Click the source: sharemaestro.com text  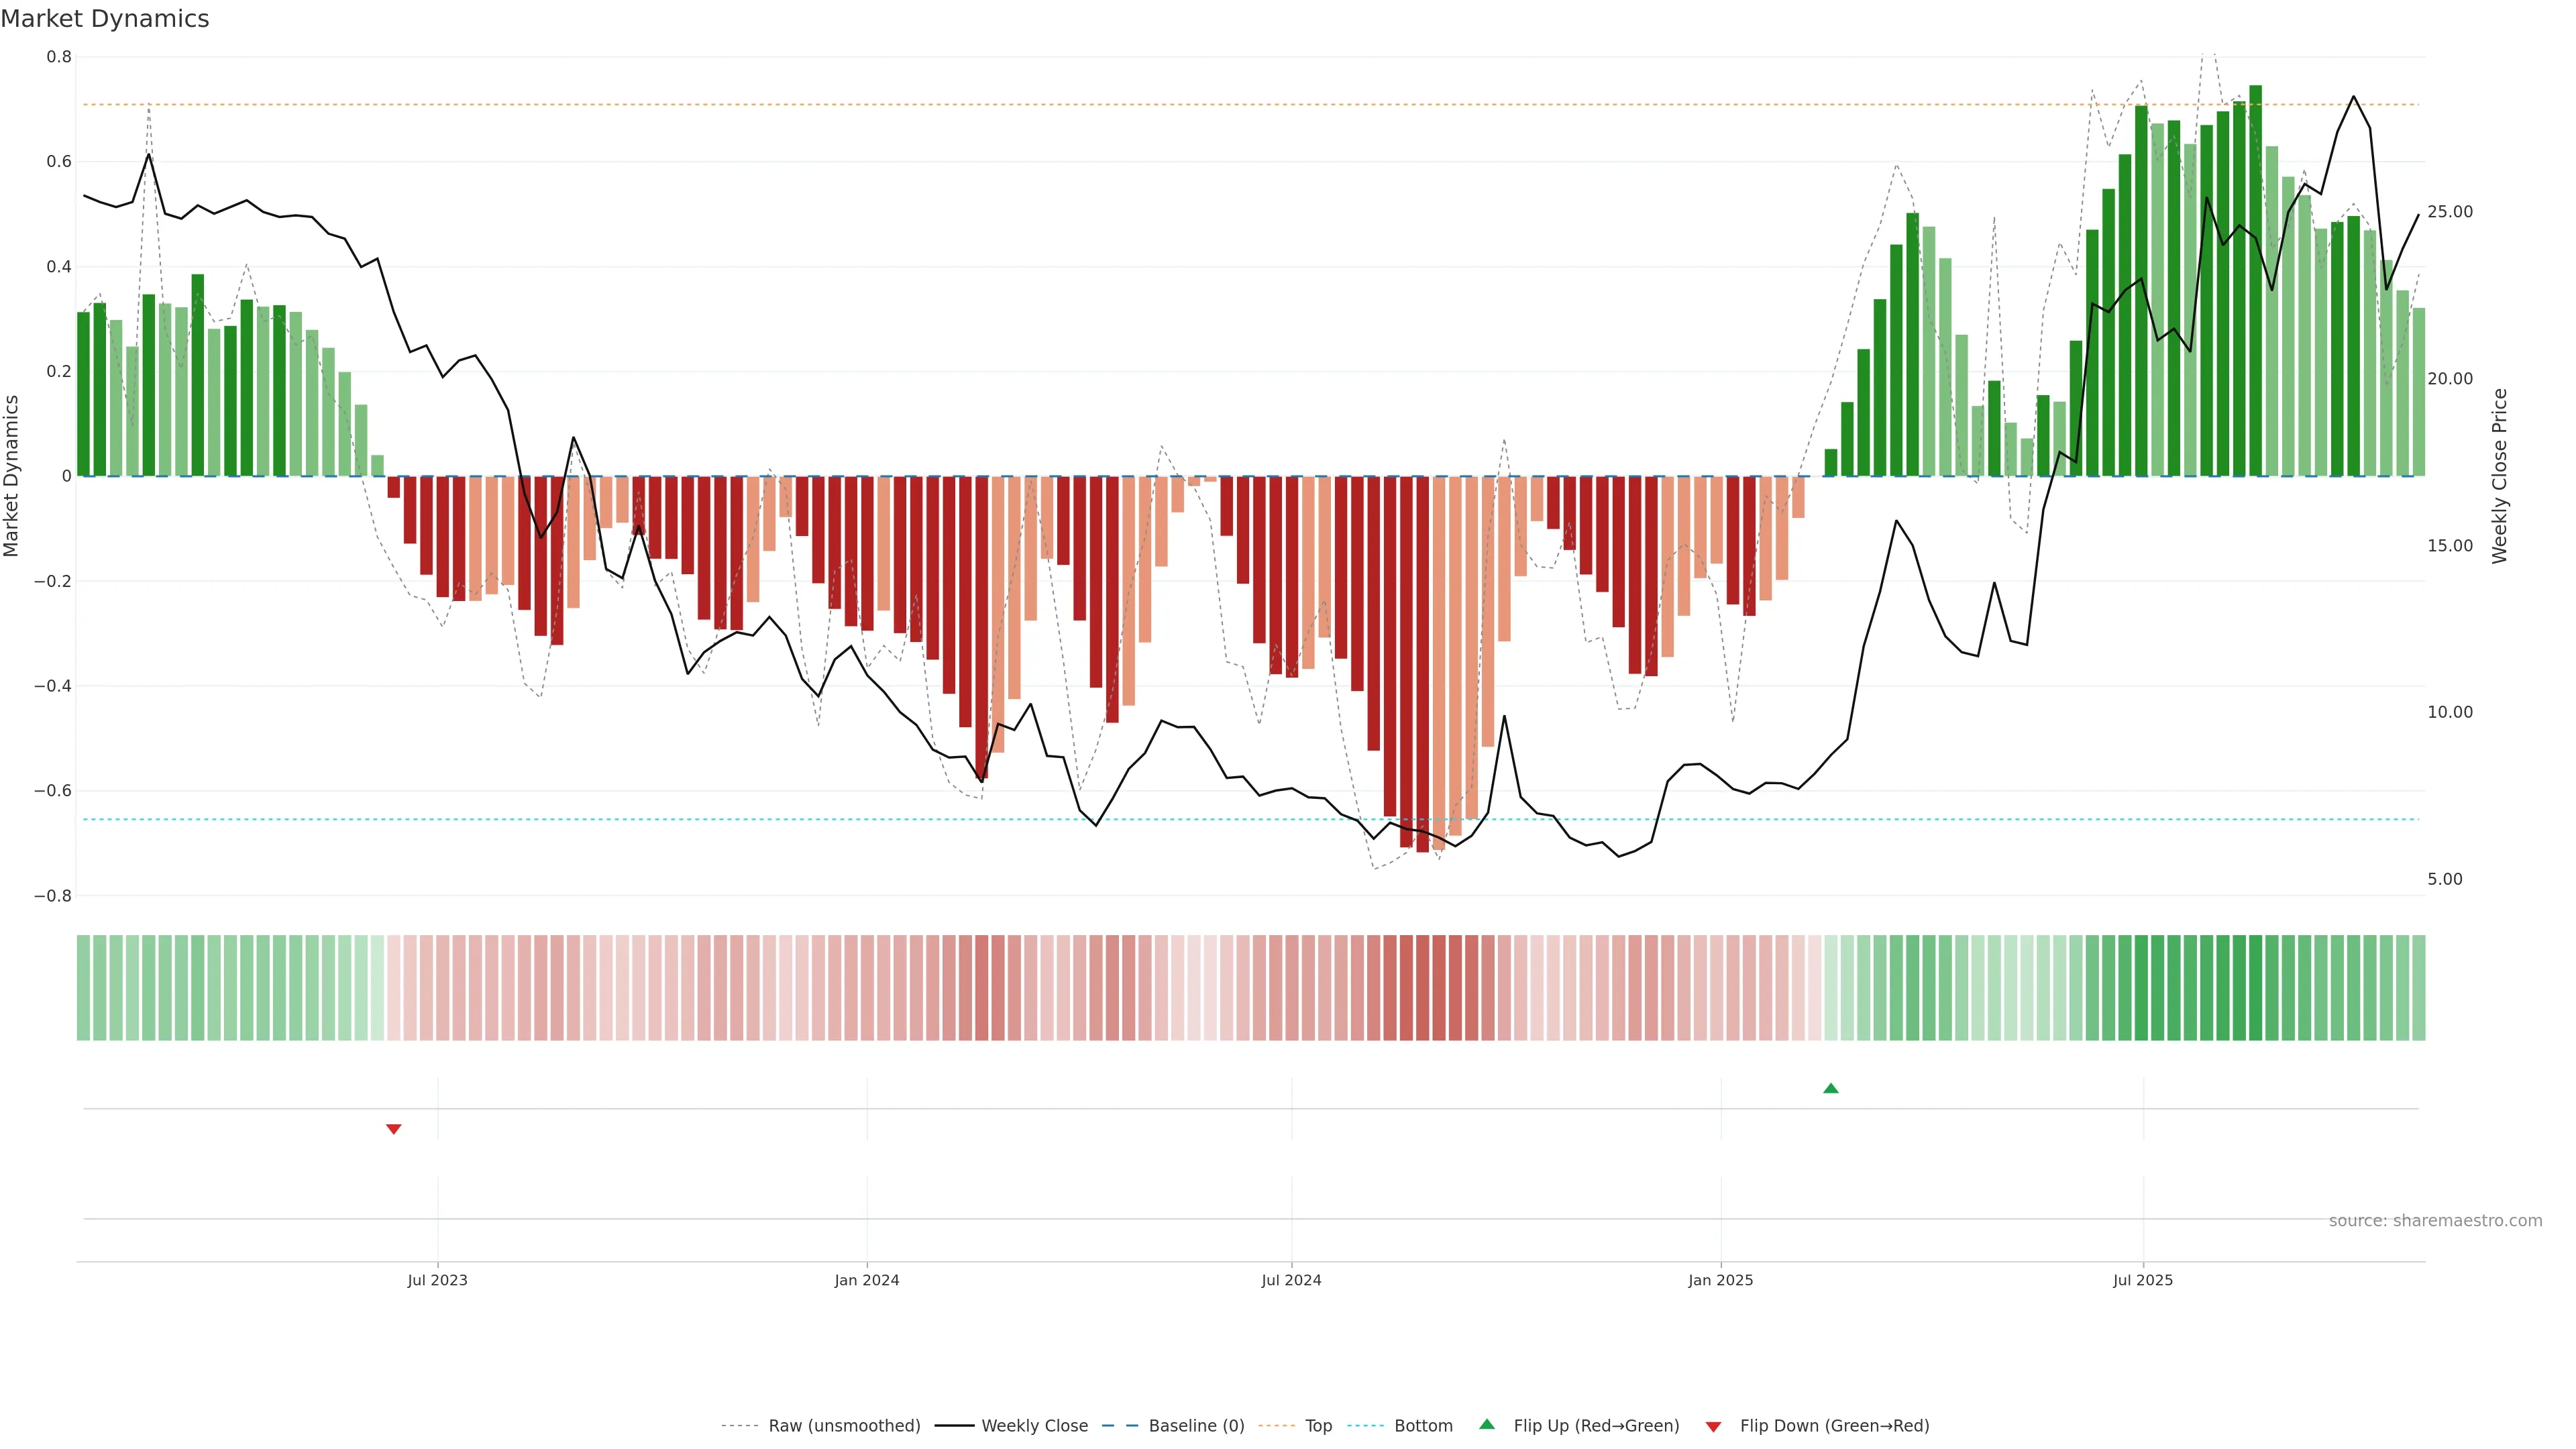[2435, 1221]
